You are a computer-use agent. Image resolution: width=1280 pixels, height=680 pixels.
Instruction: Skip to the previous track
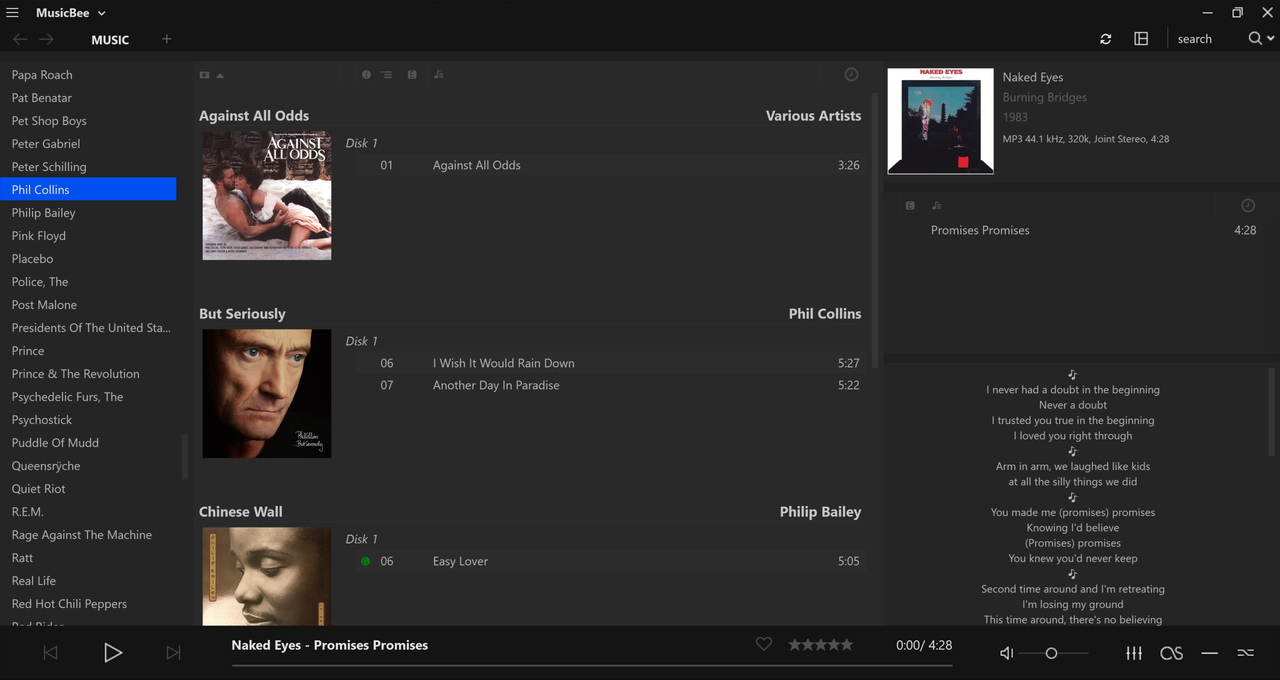tap(50, 653)
